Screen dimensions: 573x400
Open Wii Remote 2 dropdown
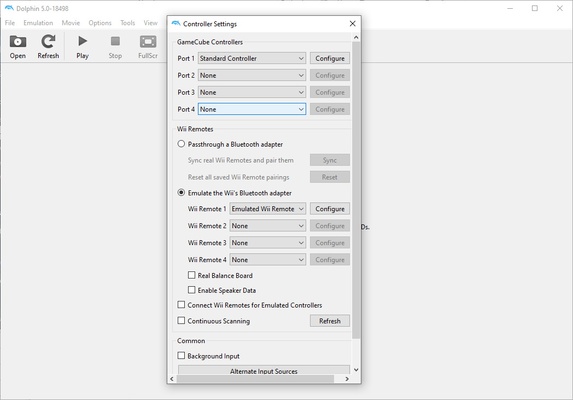click(267, 226)
